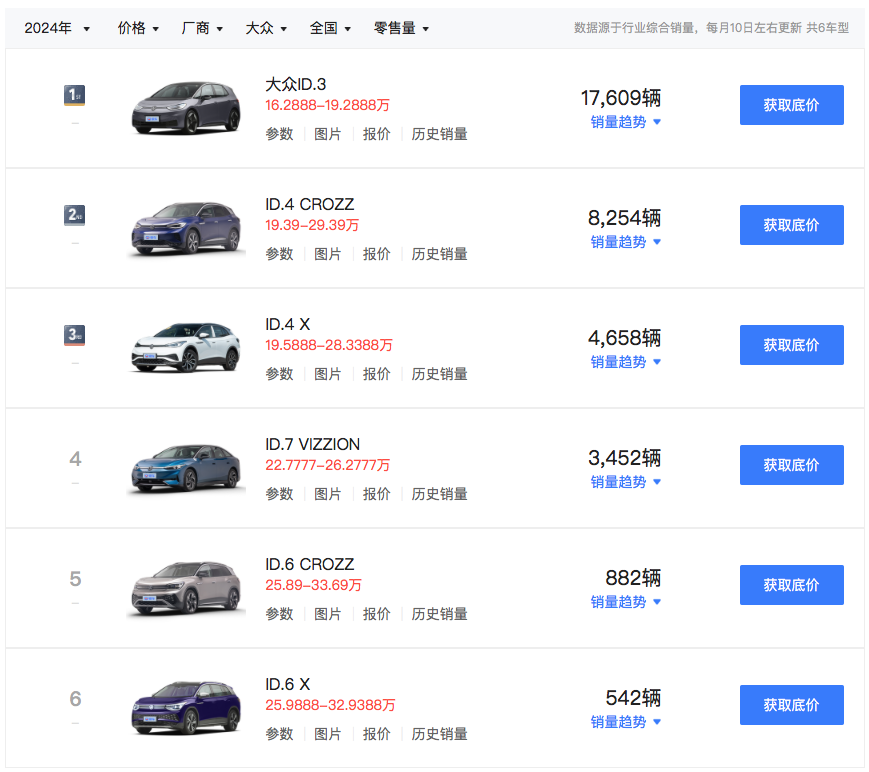The image size is (869, 772).
Task: Open 图片 photos for ID.4 CROZZ
Action: (x=328, y=254)
